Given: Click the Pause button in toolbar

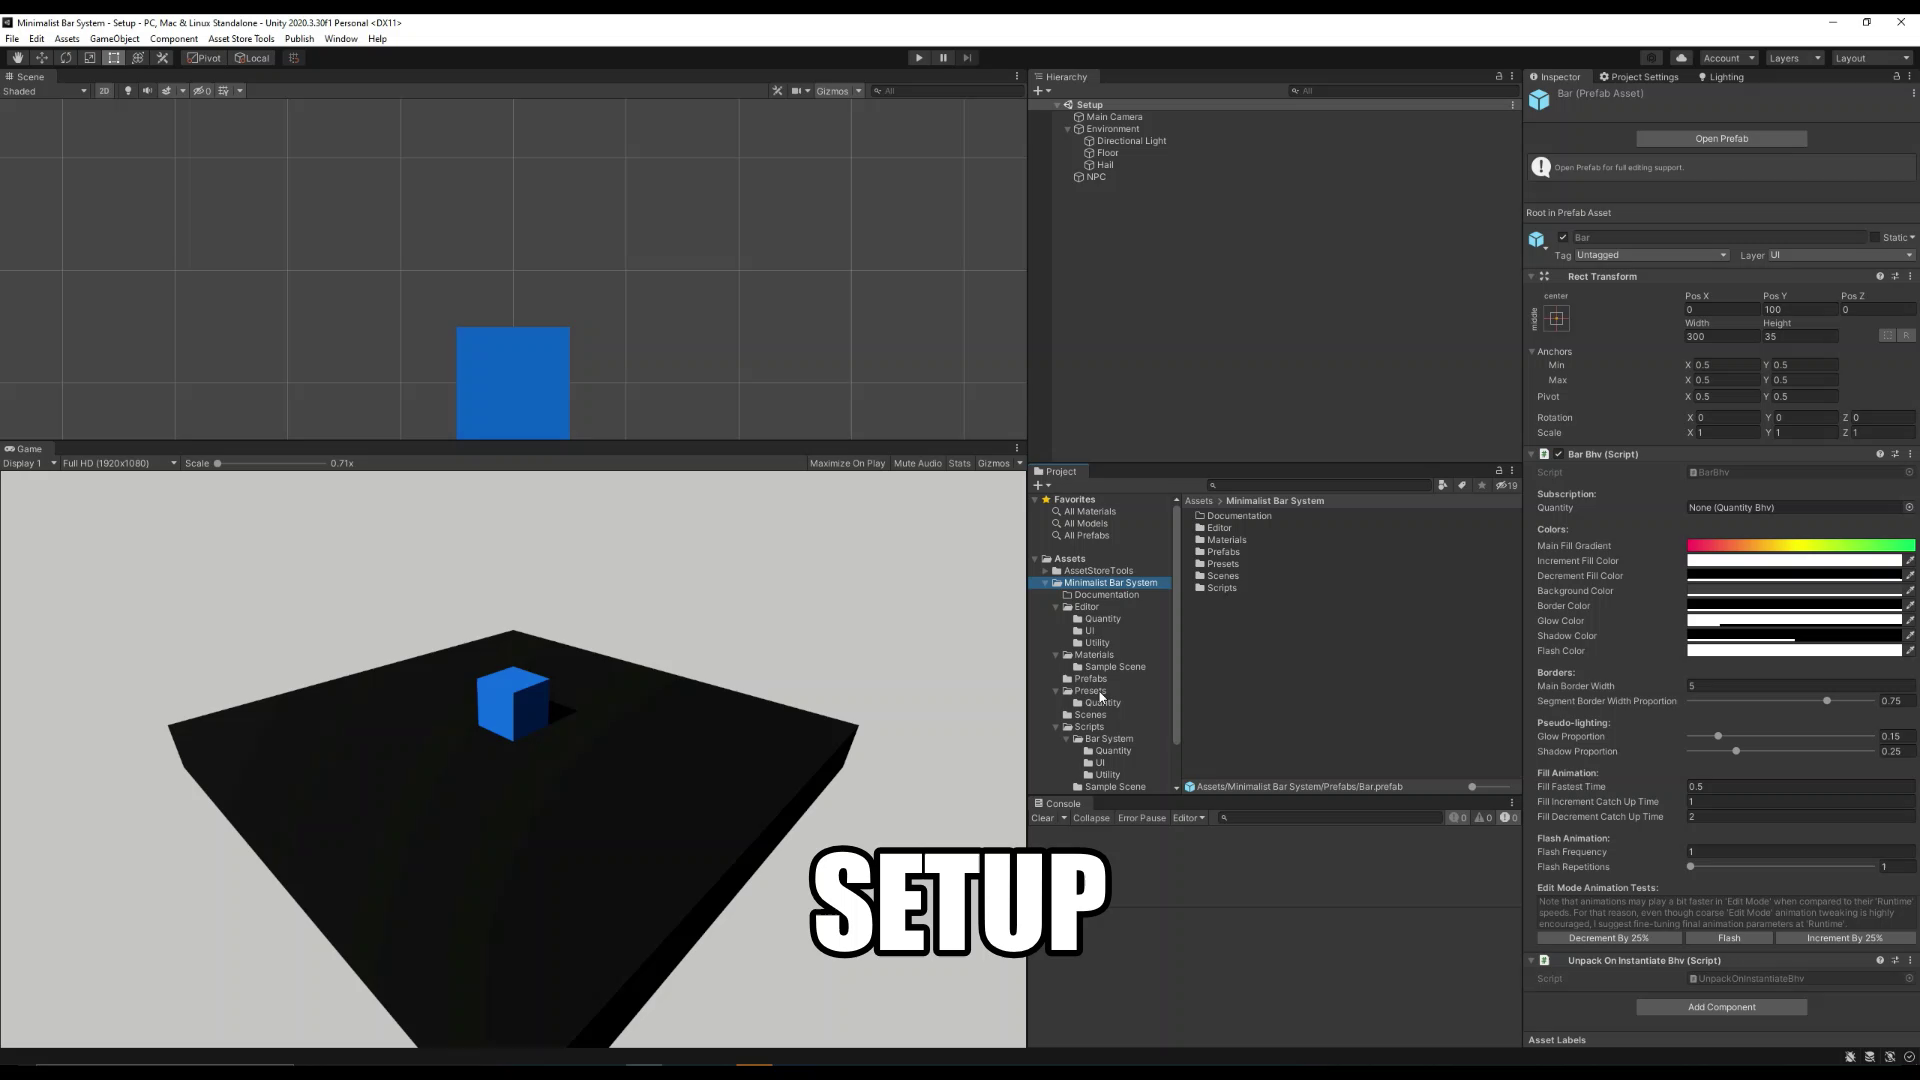Looking at the screenshot, I should tap(942, 57).
